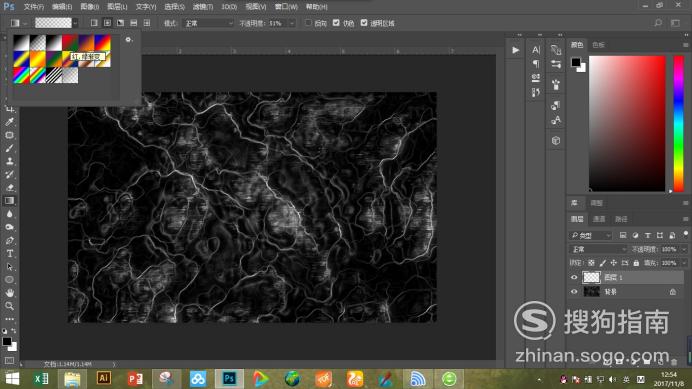Swap foreground and background colors
Screen dimensions: 692x389
(14, 331)
